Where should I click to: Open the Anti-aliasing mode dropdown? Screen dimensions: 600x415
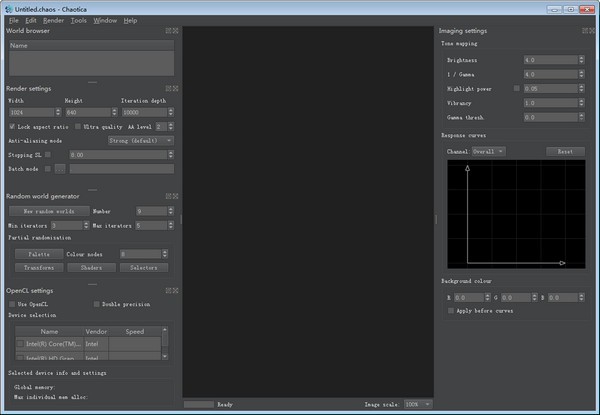(x=140, y=141)
